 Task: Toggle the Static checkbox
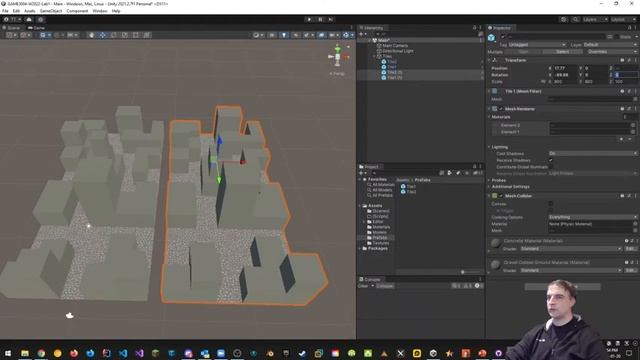coord(616,37)
